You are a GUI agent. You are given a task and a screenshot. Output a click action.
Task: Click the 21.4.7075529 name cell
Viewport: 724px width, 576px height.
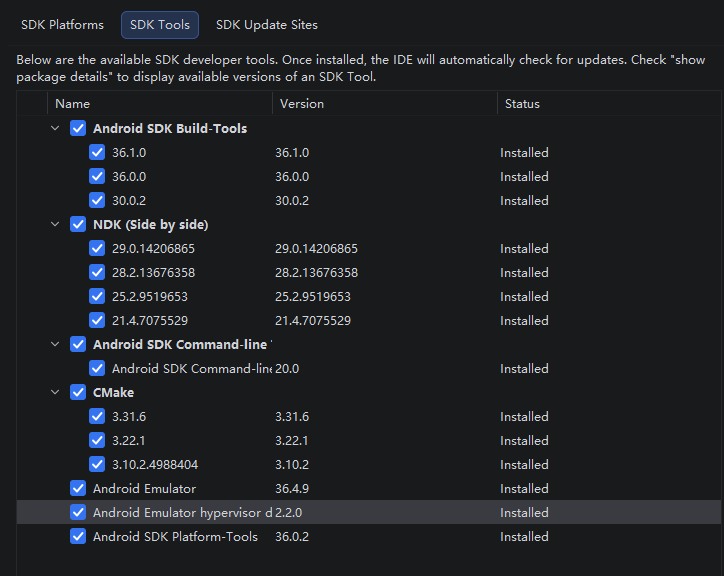(x=150, y=321)
